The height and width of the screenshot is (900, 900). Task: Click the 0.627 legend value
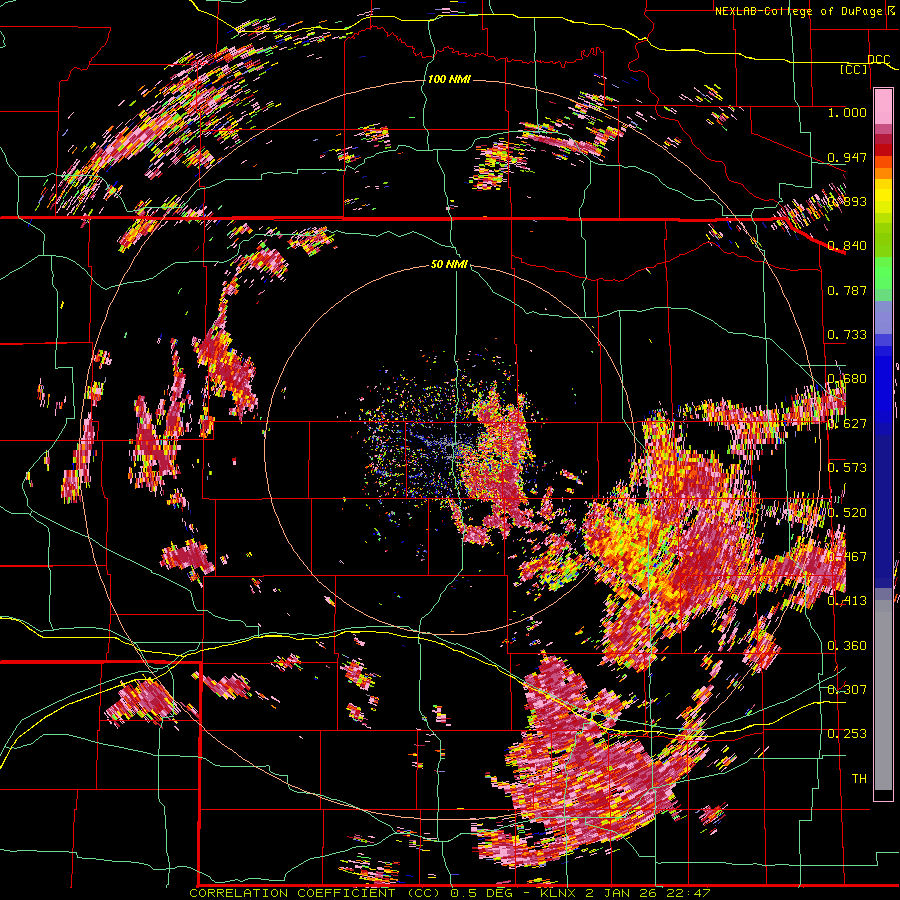pyautogui.click(x=847, y=423)
